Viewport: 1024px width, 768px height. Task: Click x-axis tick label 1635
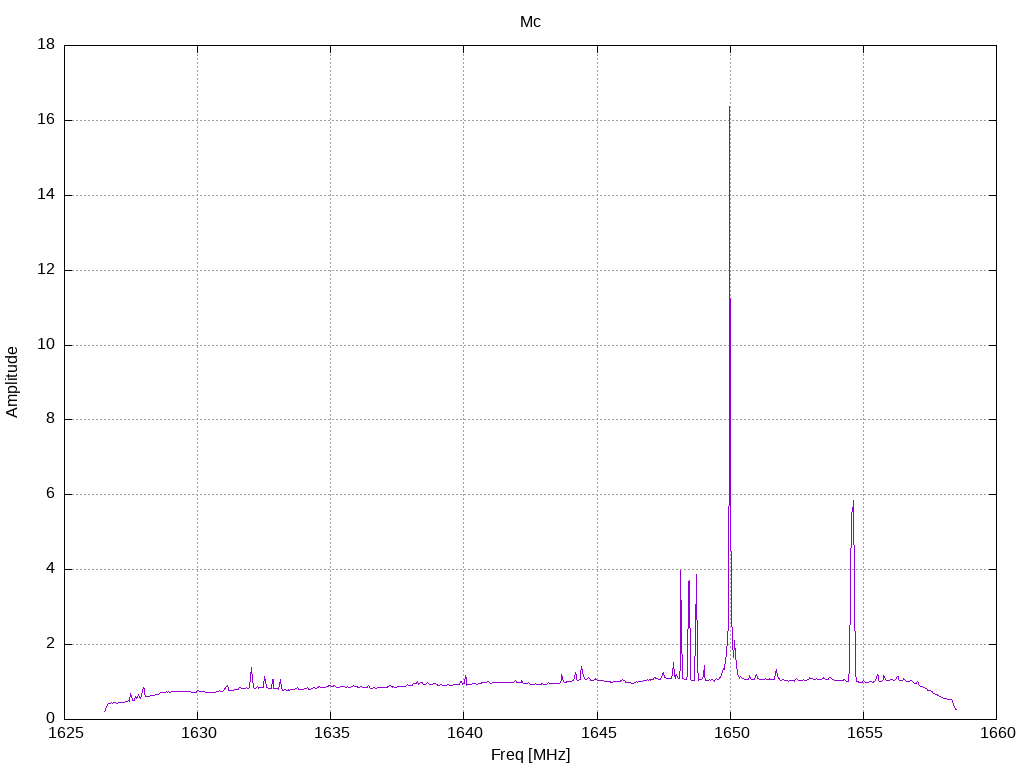(332, 733)
